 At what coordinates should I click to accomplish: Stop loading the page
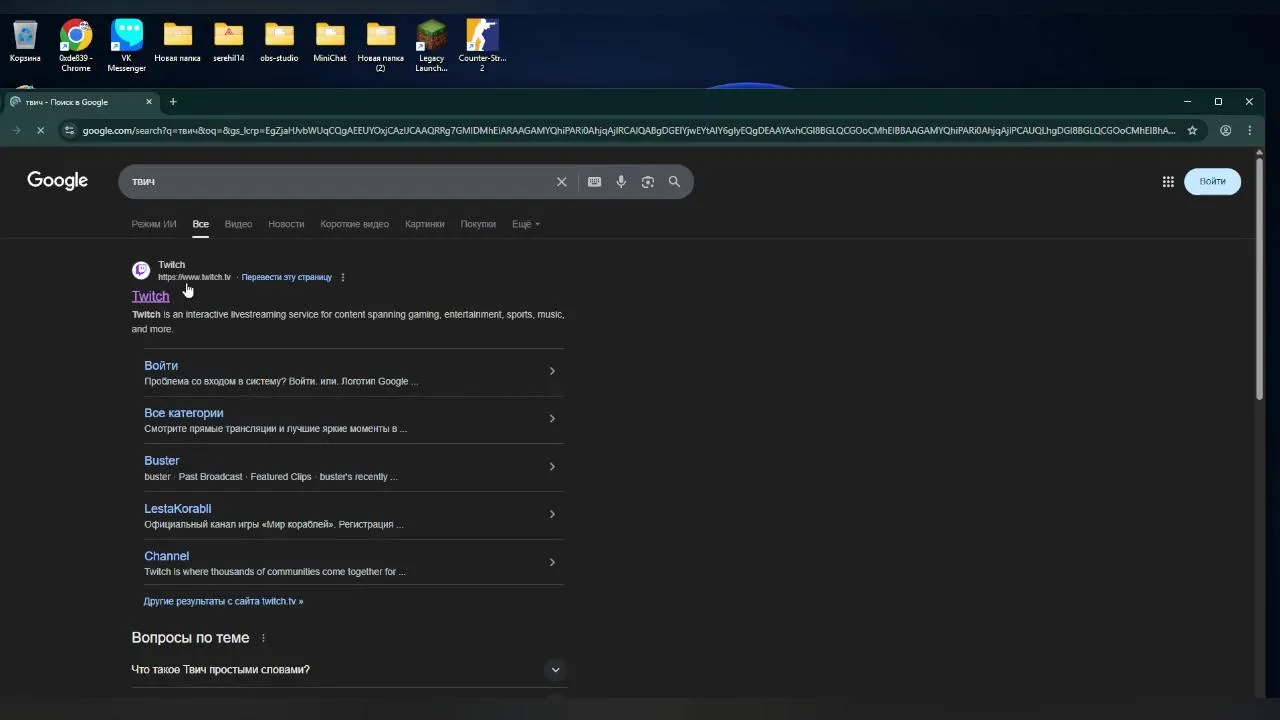(40, 130)
